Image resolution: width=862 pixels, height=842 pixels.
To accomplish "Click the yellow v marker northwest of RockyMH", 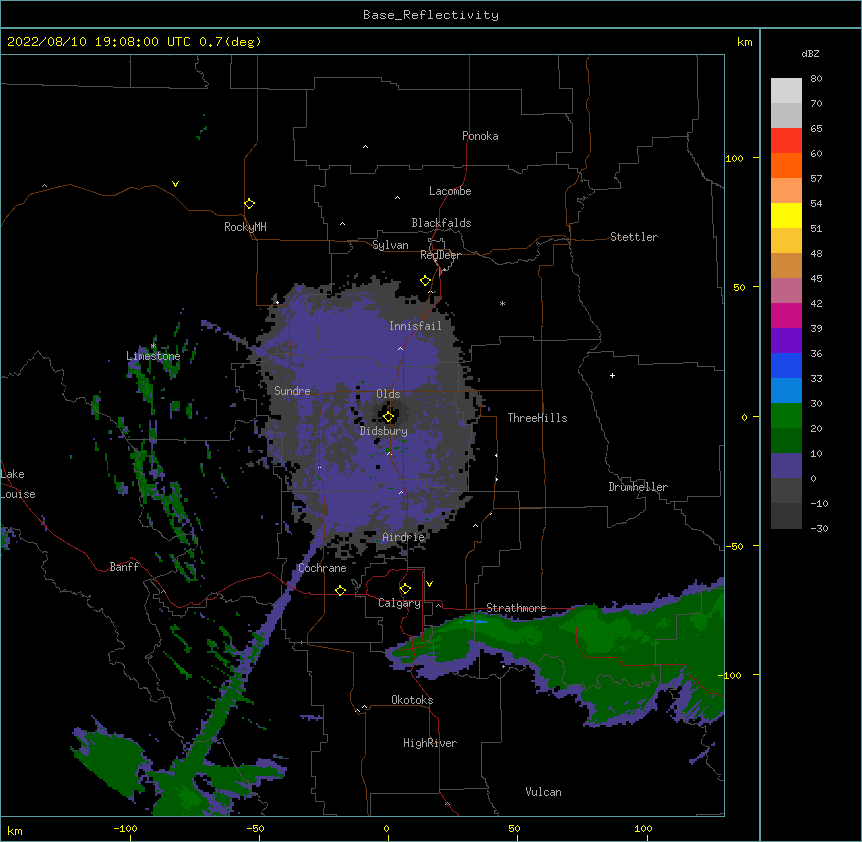I will 175,184.
